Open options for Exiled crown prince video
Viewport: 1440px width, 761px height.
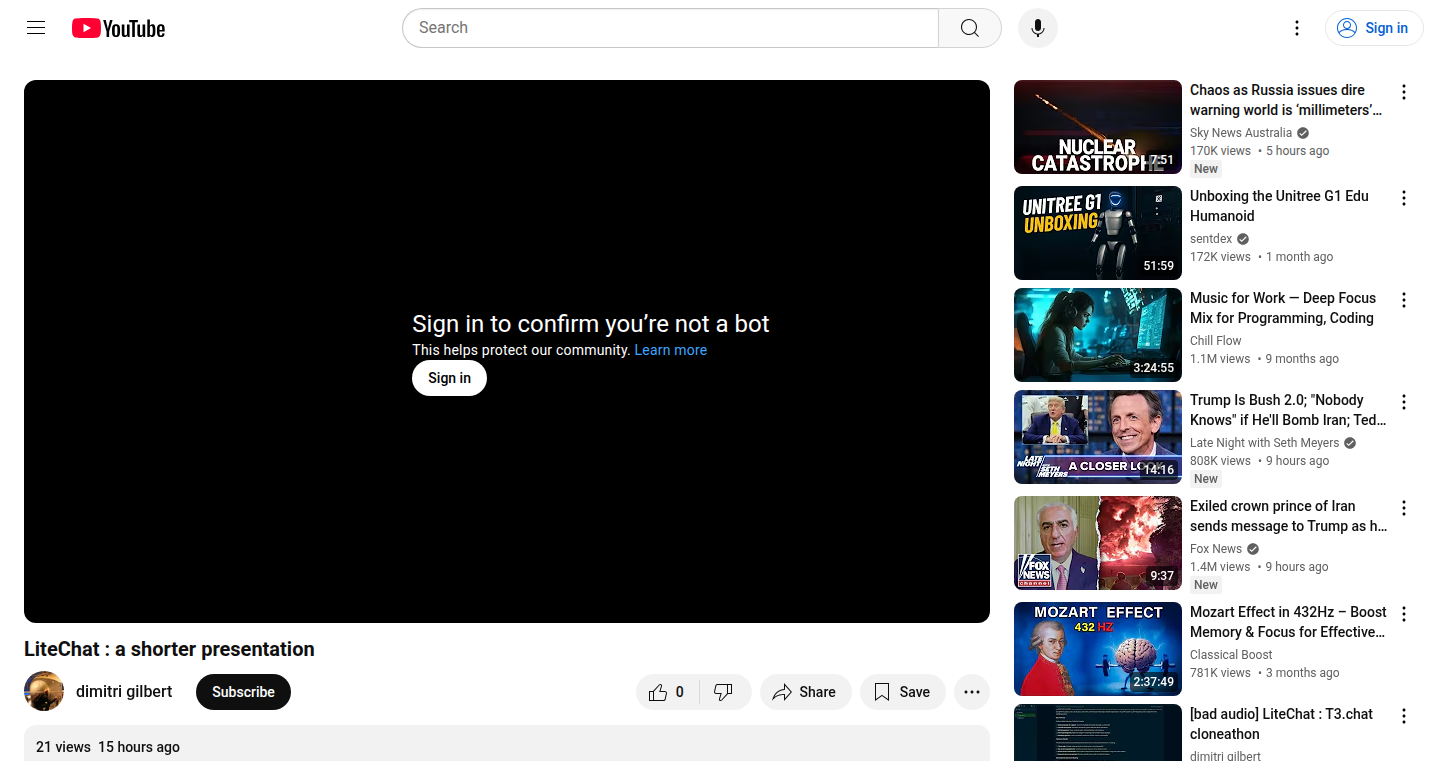click(1404, 508)
